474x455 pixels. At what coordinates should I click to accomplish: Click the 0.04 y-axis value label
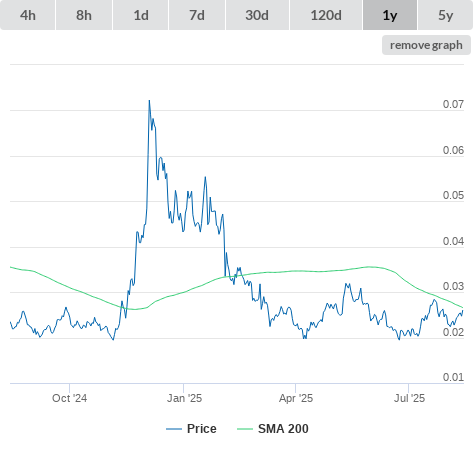click(x=453, y=241)
